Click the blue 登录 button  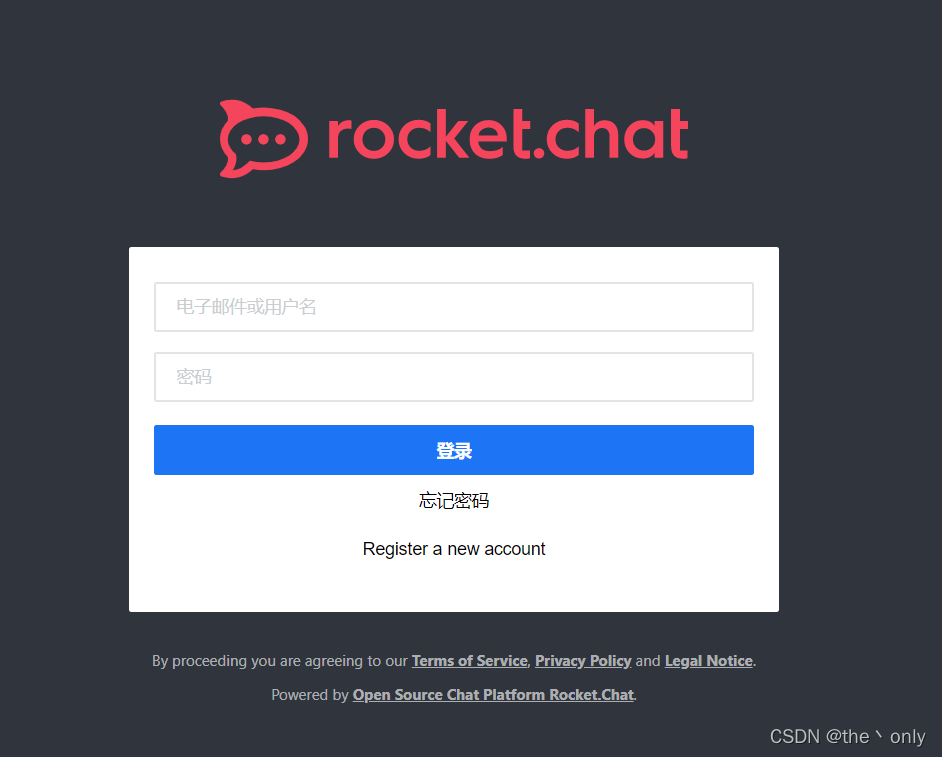[x=454, y=450]
